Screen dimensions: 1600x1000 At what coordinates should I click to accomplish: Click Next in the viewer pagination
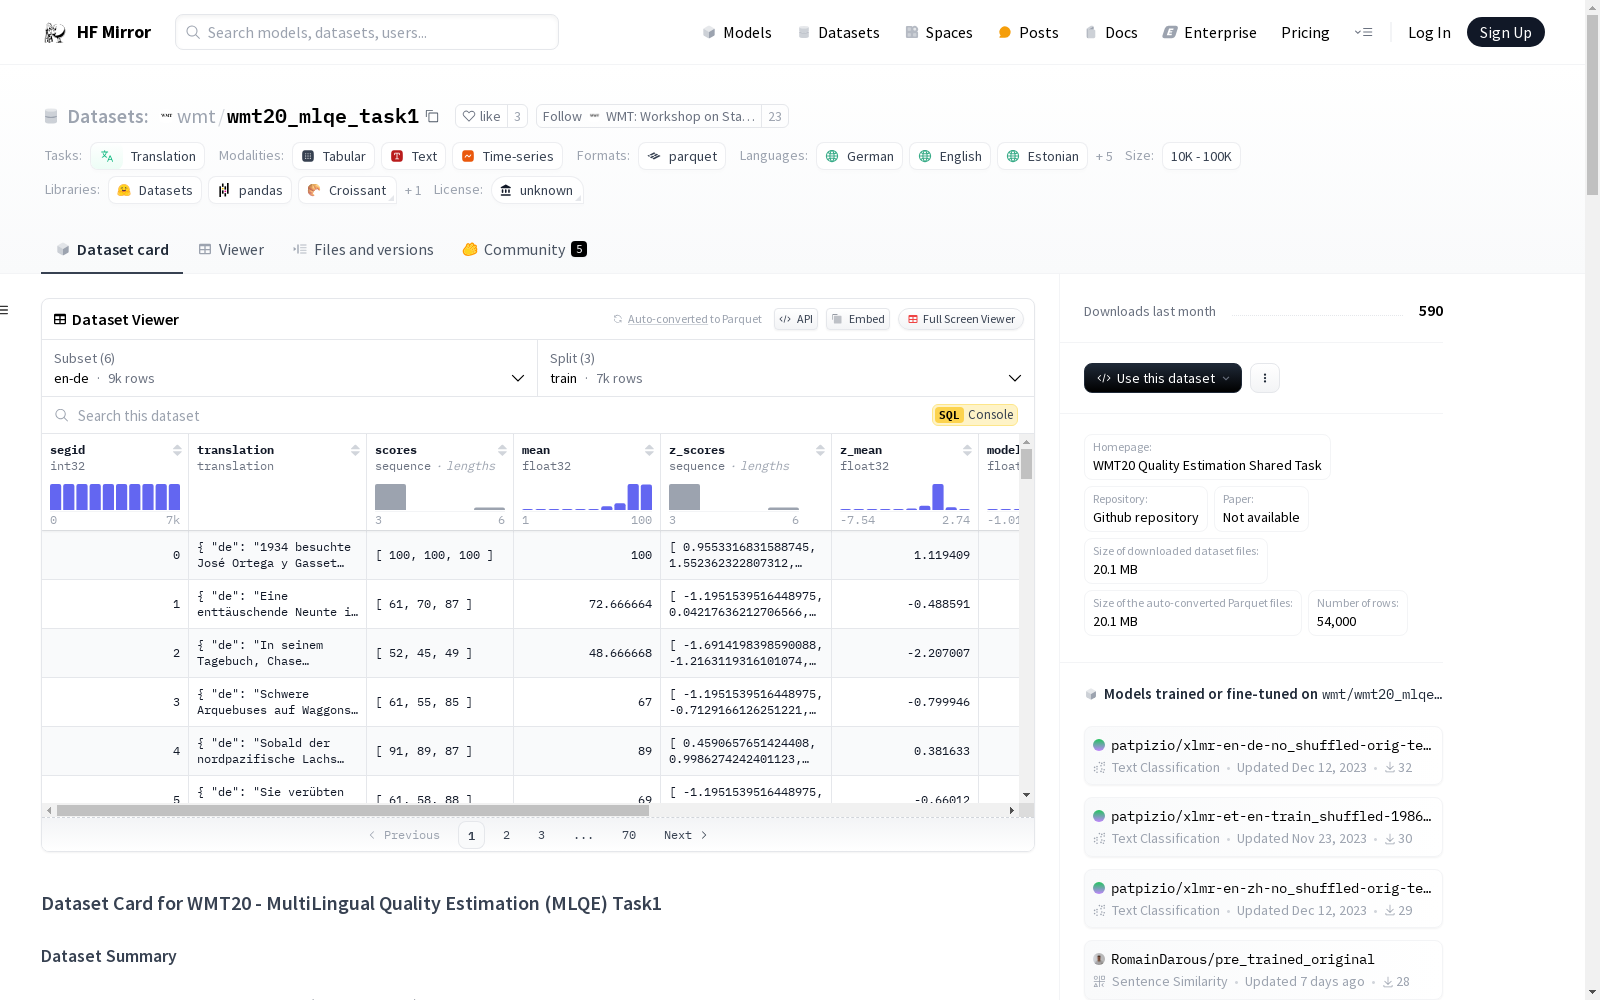pyautogui.click(x=685, y=835)
